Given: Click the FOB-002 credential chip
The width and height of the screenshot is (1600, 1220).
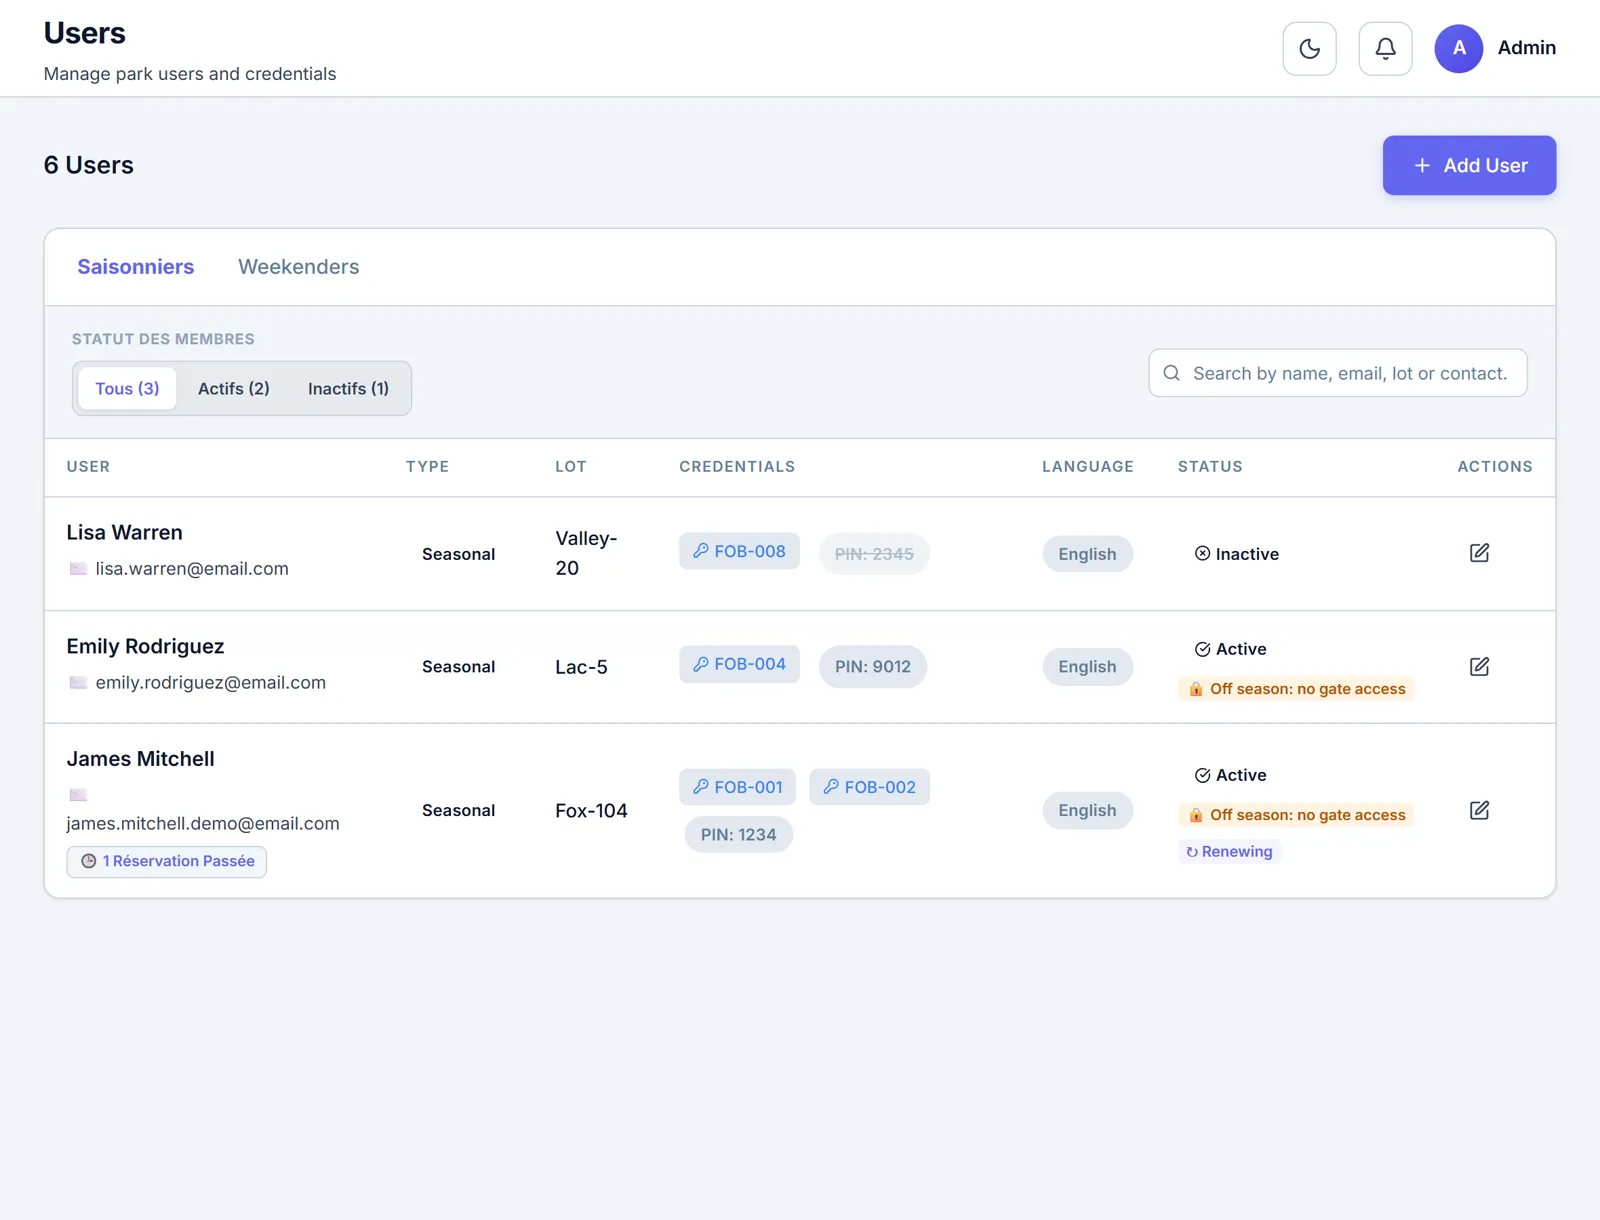Looking at the screenshot, I should point(869,787).
